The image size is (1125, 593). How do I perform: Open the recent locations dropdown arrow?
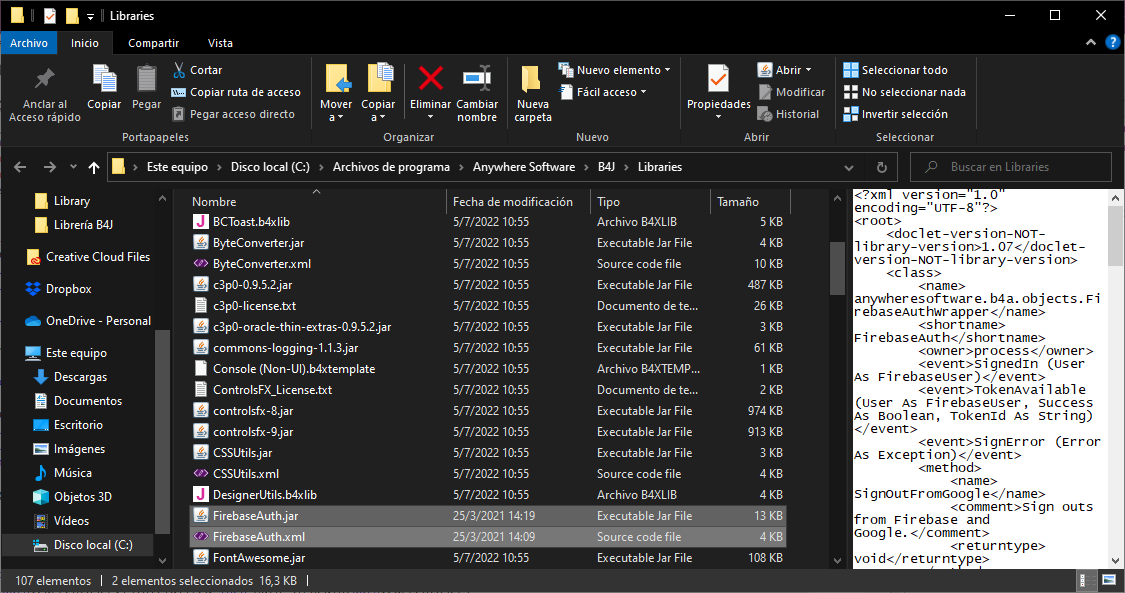[x=73, y=167]
